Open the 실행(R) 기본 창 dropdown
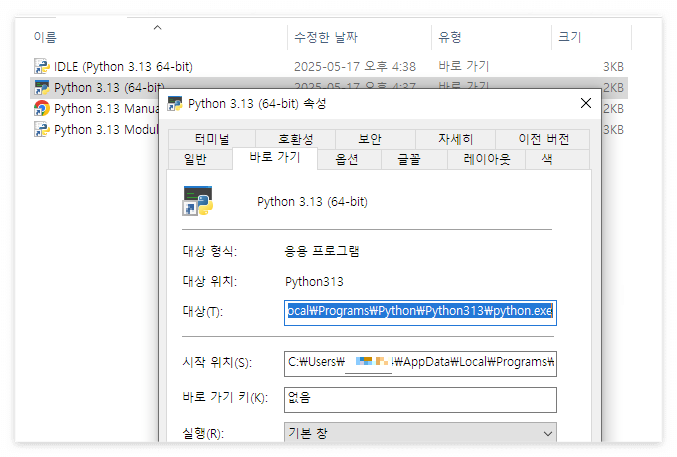 click(420, 433)
